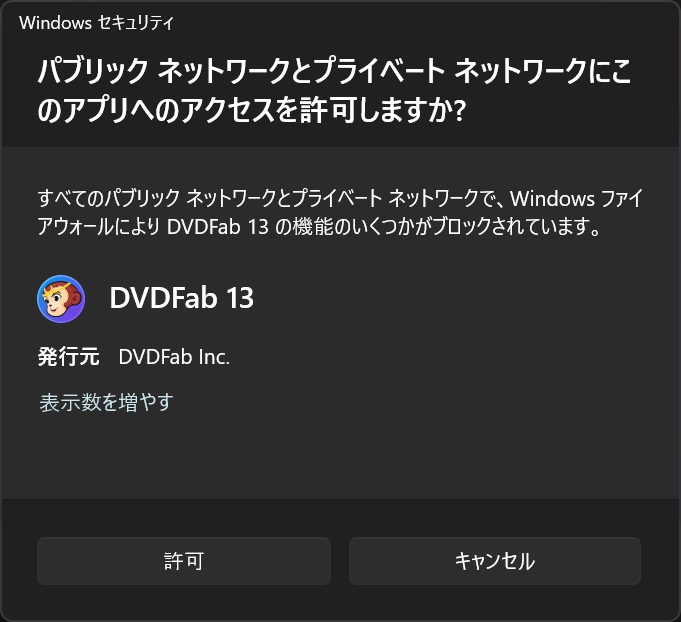The width and height of the screenshot is (681, 622).
Task: Click DVDFab 13 mention in description paragraph
Action: [x=218, y=227]
